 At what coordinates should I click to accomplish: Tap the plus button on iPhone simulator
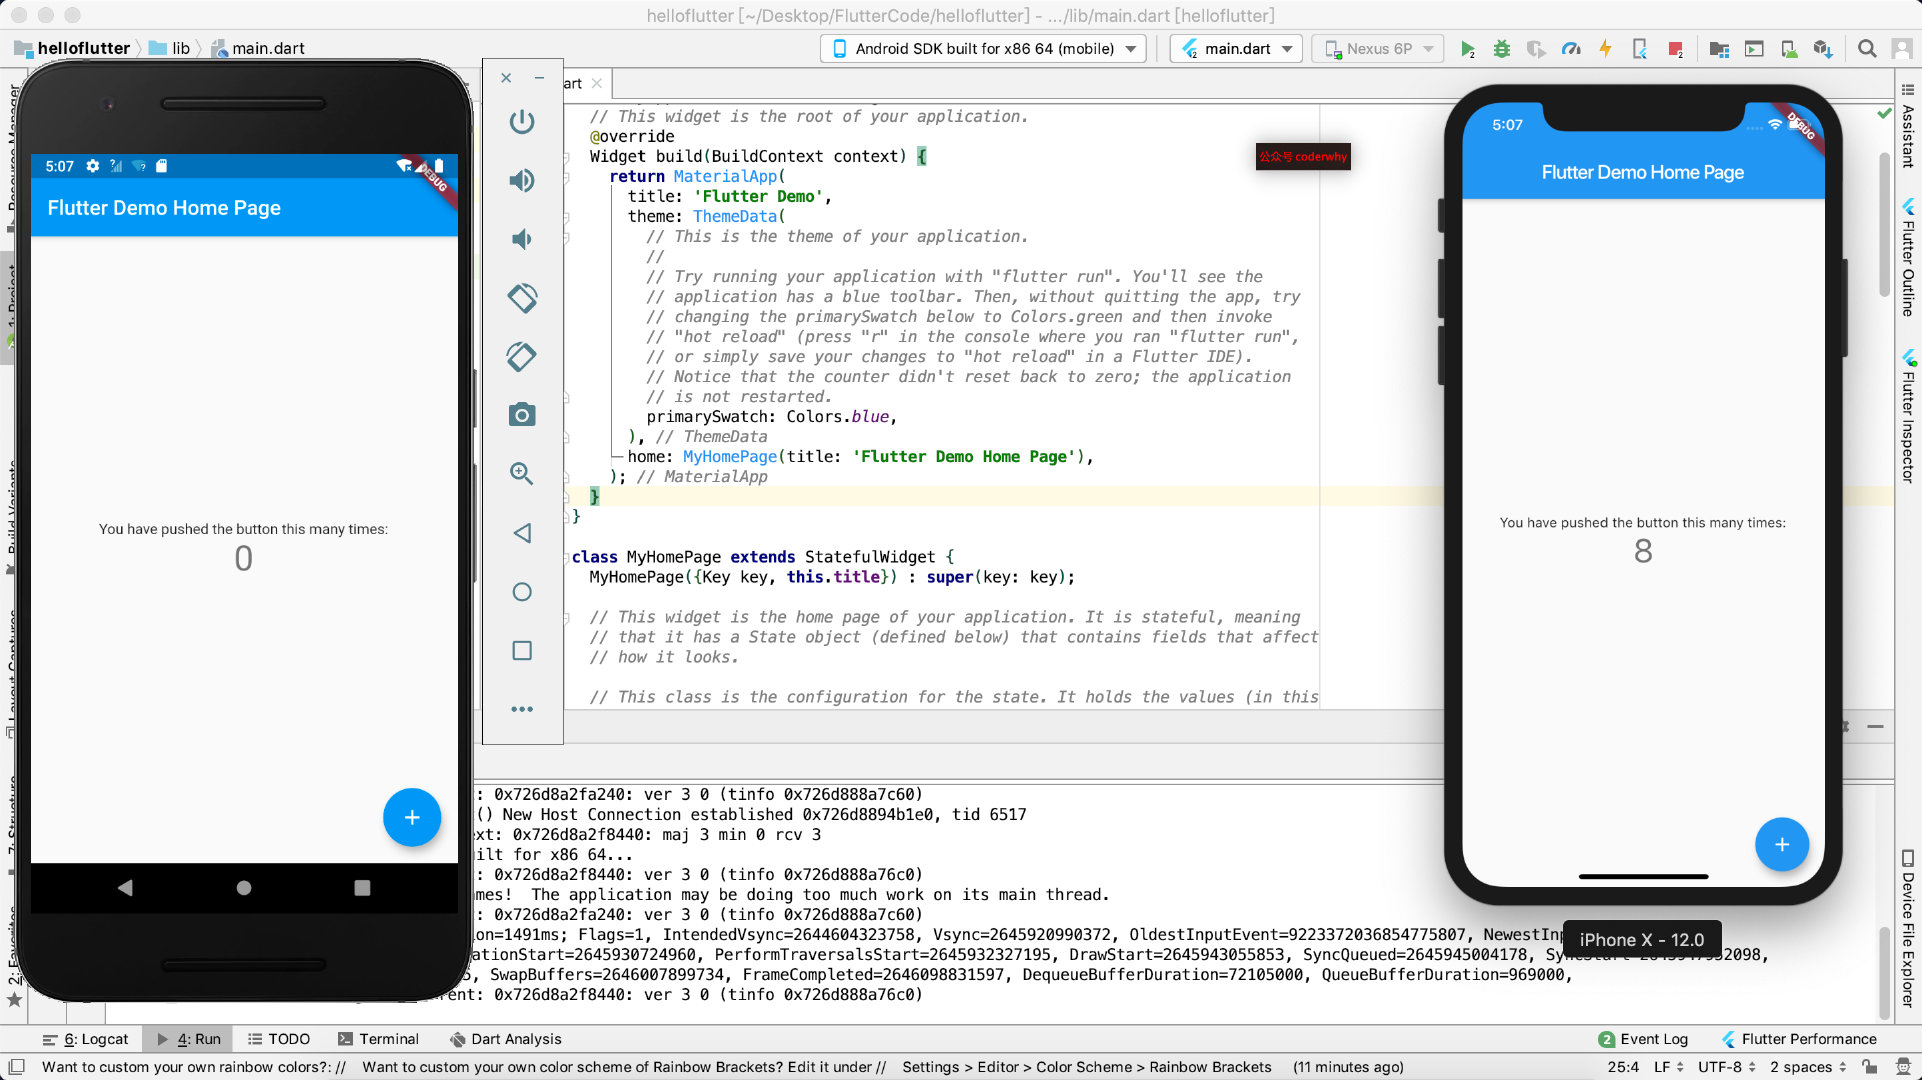coord(1781,845)
